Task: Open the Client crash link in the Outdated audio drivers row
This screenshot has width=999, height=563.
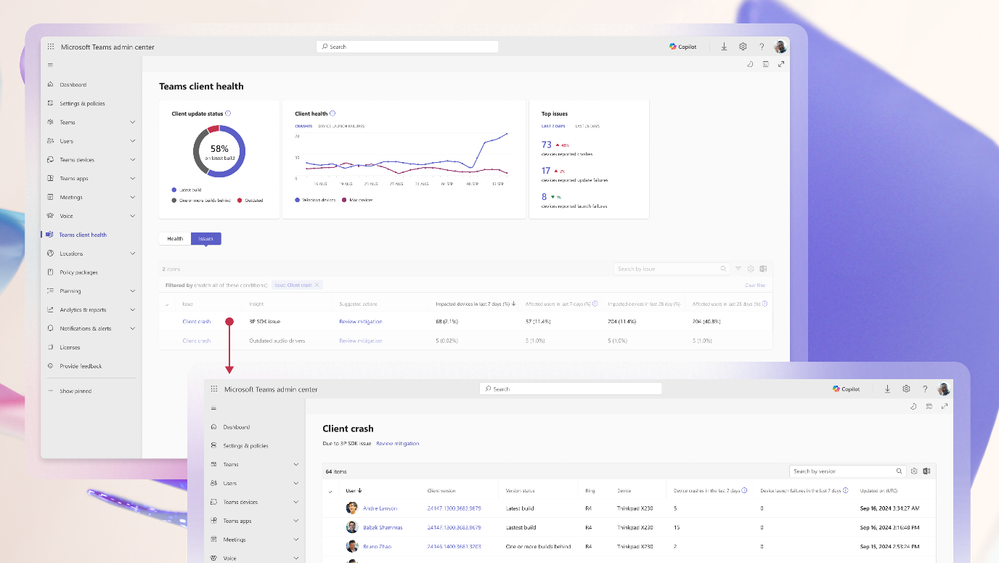Action: point(196,341)
